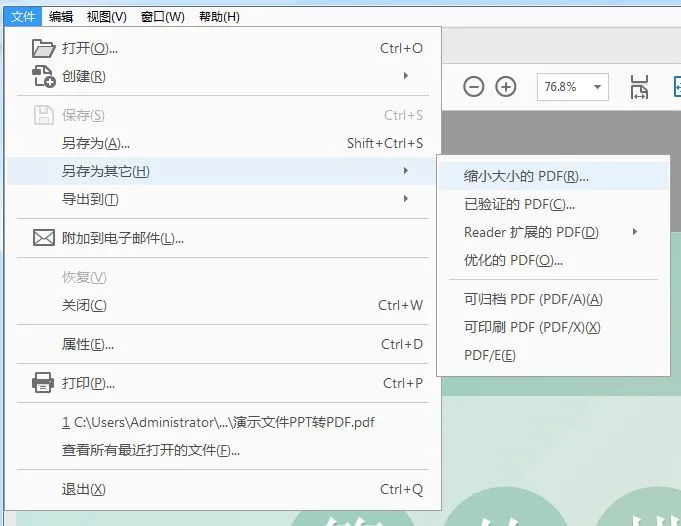
Task: Select 查看所有最近打开的文件(F)...
Action: 222,450
